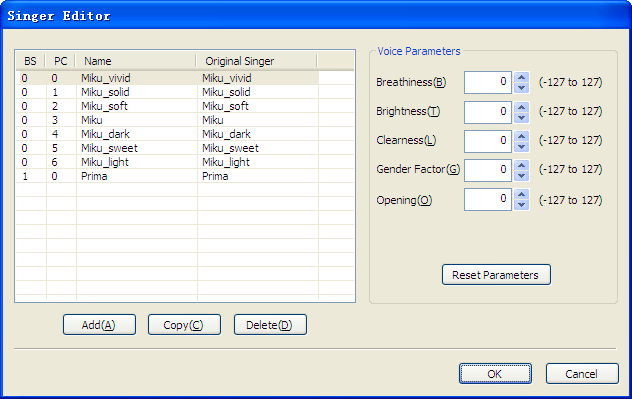Screen dimensions: 632x399
Task: Copy the selected singer with Copy(C)
Action: [x=184, y=325]
